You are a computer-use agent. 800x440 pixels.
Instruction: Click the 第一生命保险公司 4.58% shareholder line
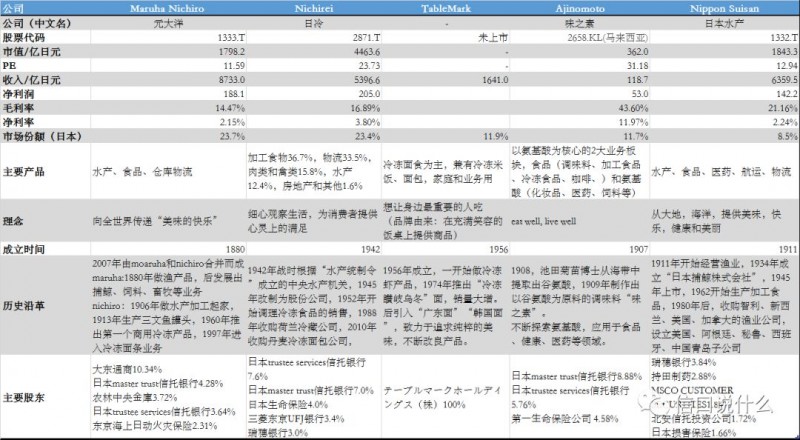pyautogui.click(x=565, y=419)
